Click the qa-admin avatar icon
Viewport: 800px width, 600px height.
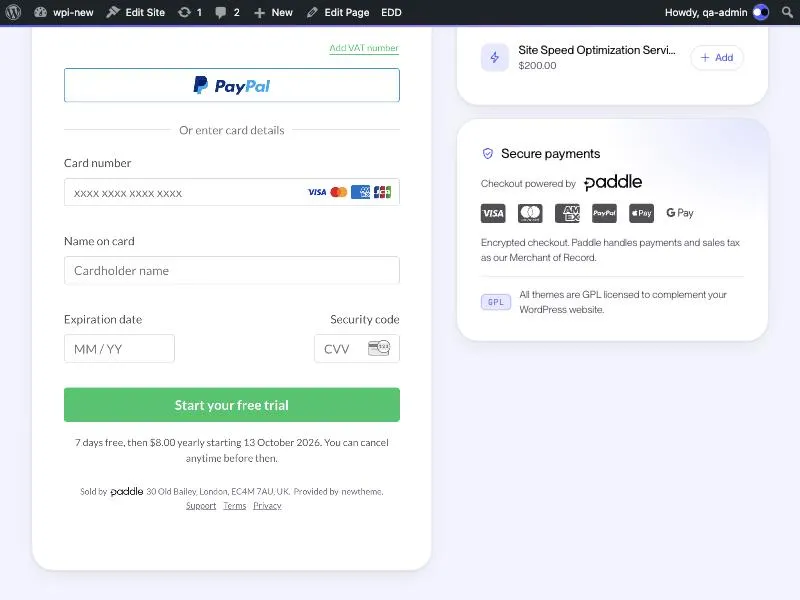click(761, 12)
